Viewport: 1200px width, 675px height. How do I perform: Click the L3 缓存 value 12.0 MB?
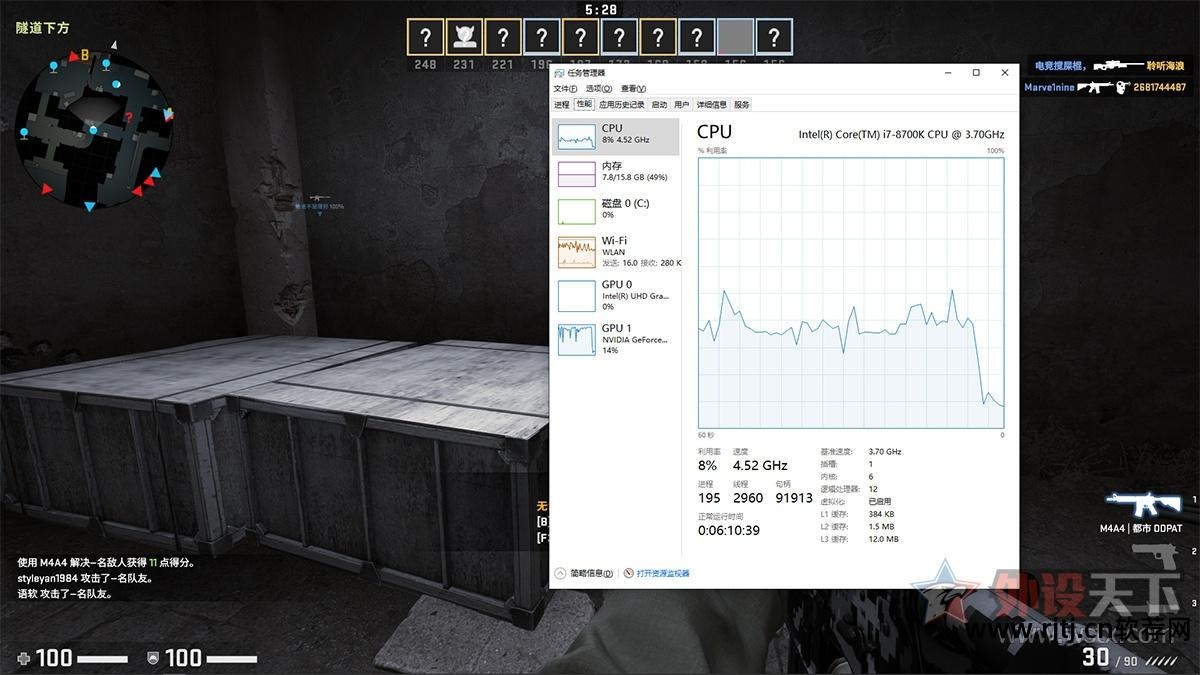(884, 539)
